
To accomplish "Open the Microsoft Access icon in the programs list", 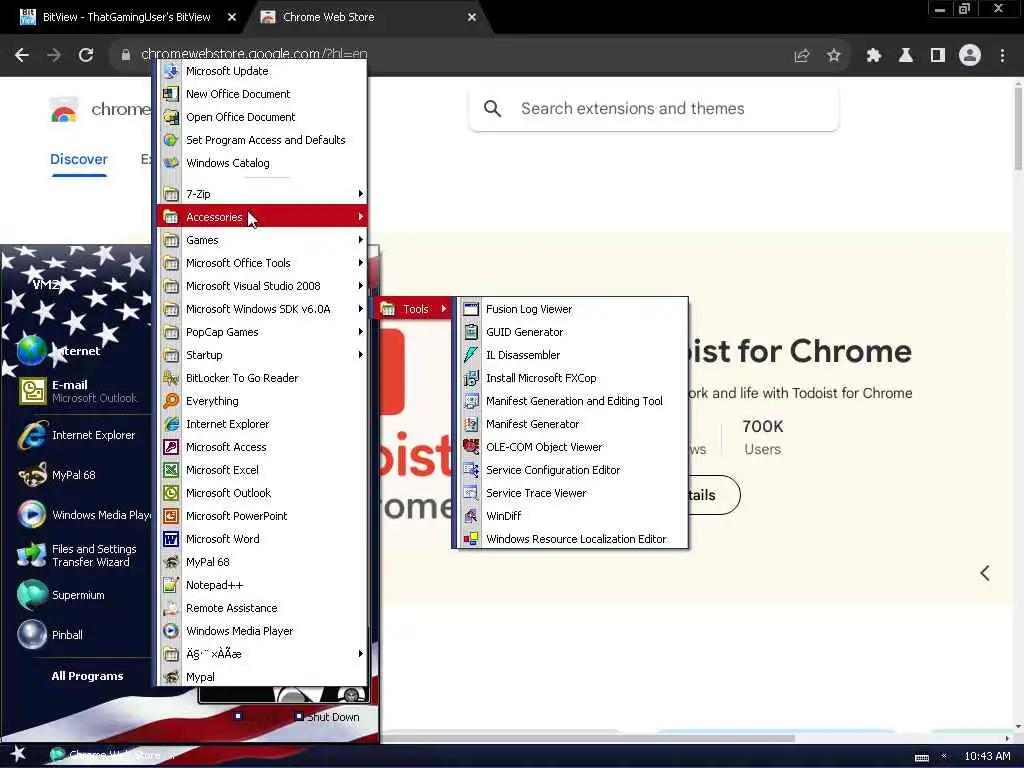I will point(171,447).
